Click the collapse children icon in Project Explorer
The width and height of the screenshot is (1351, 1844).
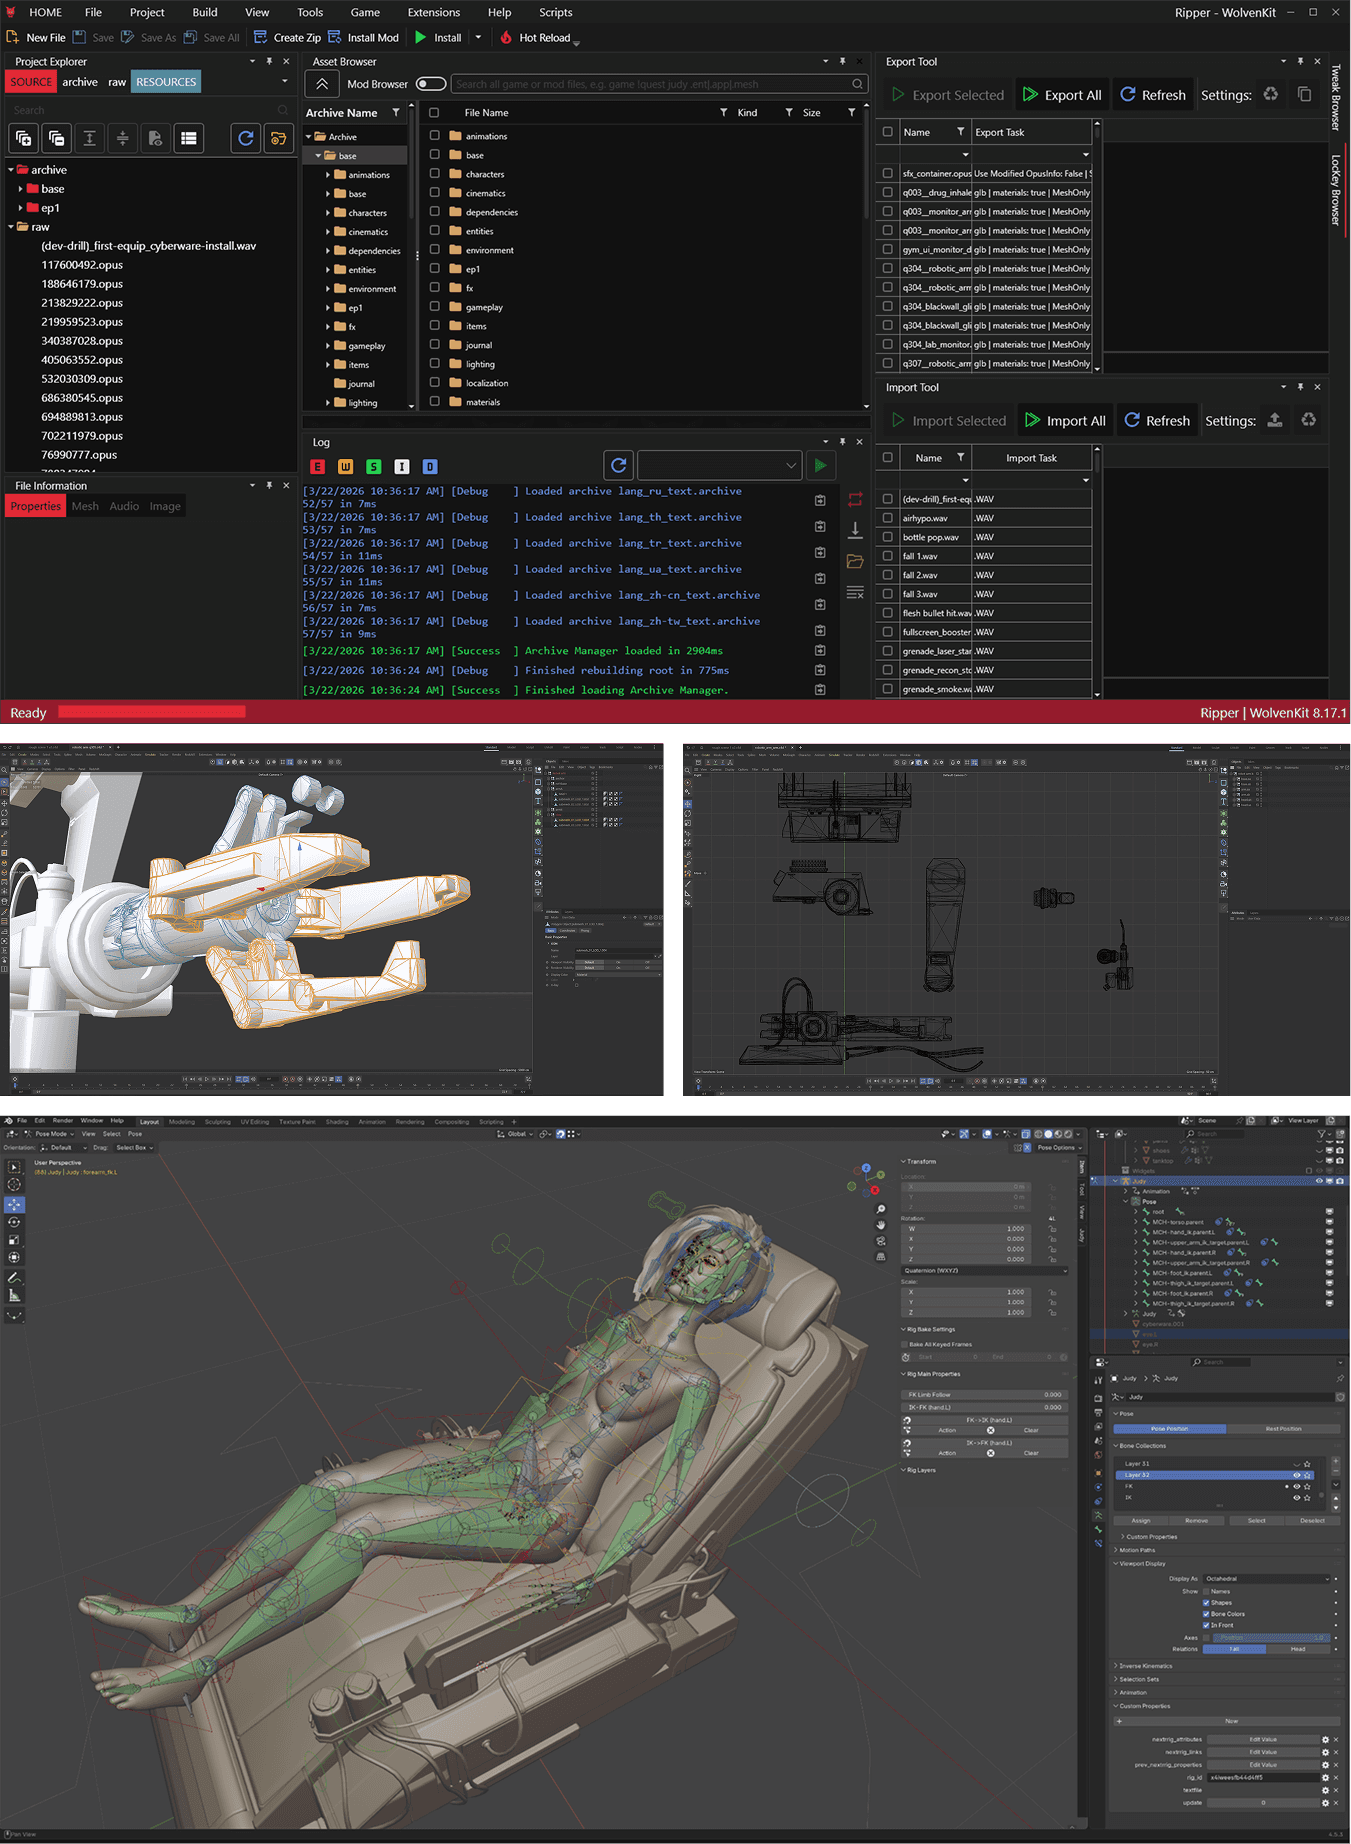pyautogui.click(x=122, y=138)
